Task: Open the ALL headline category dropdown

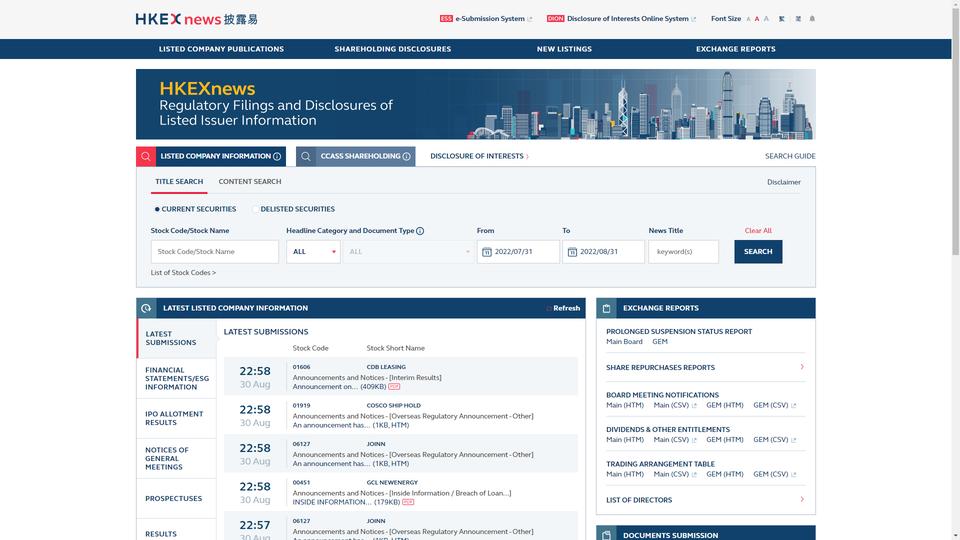Action: click(x=313, y=252)
